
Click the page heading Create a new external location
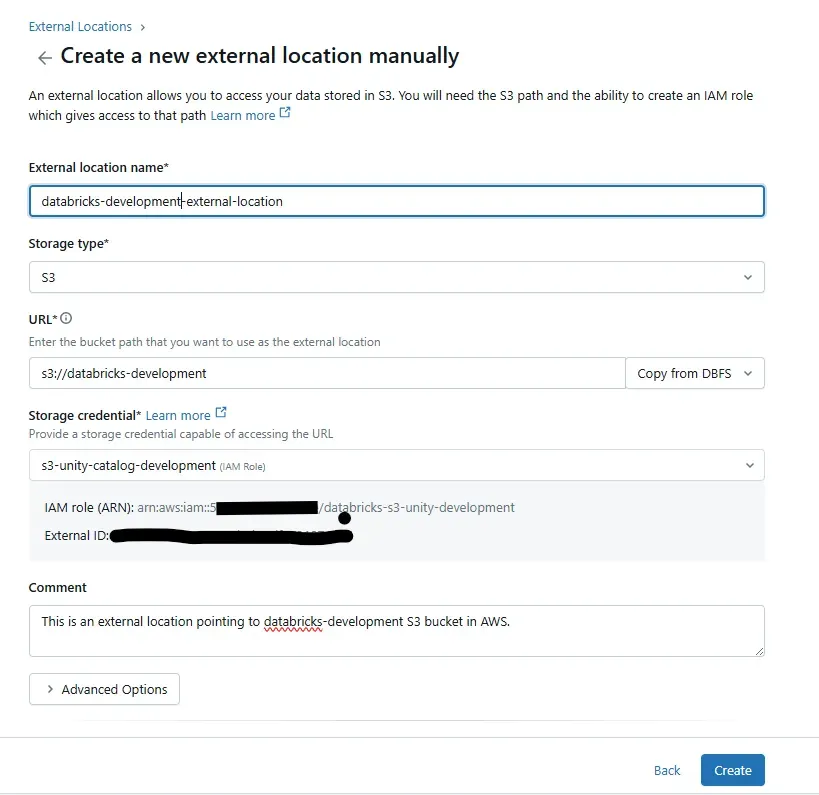[260, 56]
